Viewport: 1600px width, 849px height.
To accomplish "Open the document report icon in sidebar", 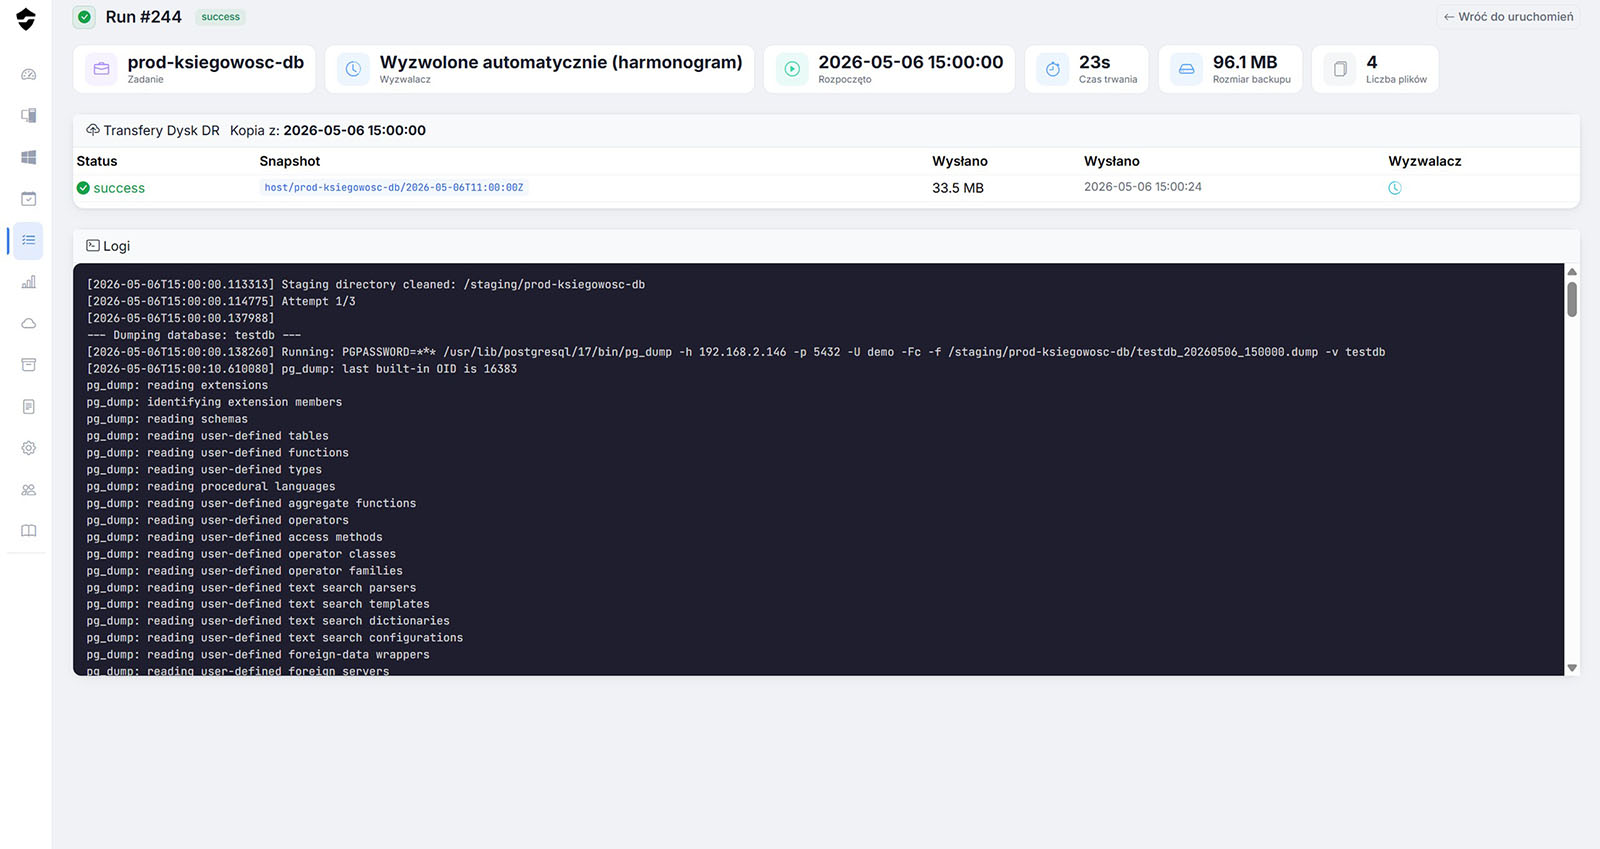I will tap(29, 406).
